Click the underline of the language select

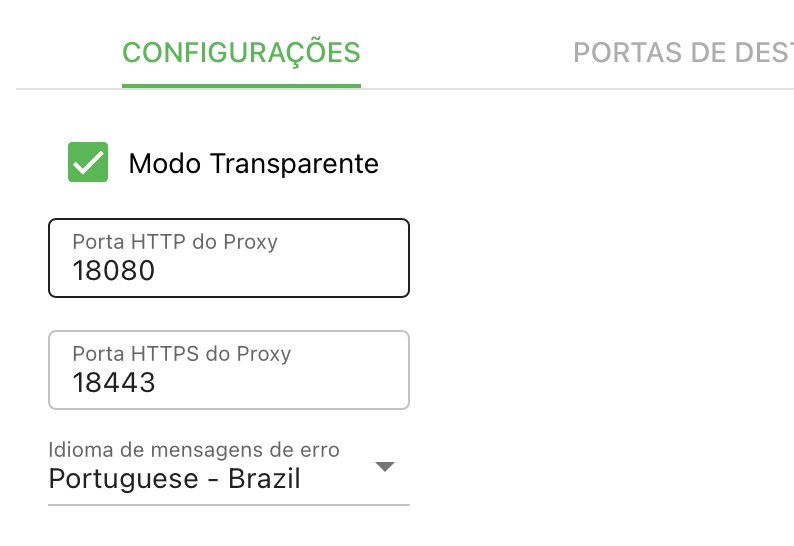tap(228, 504)
